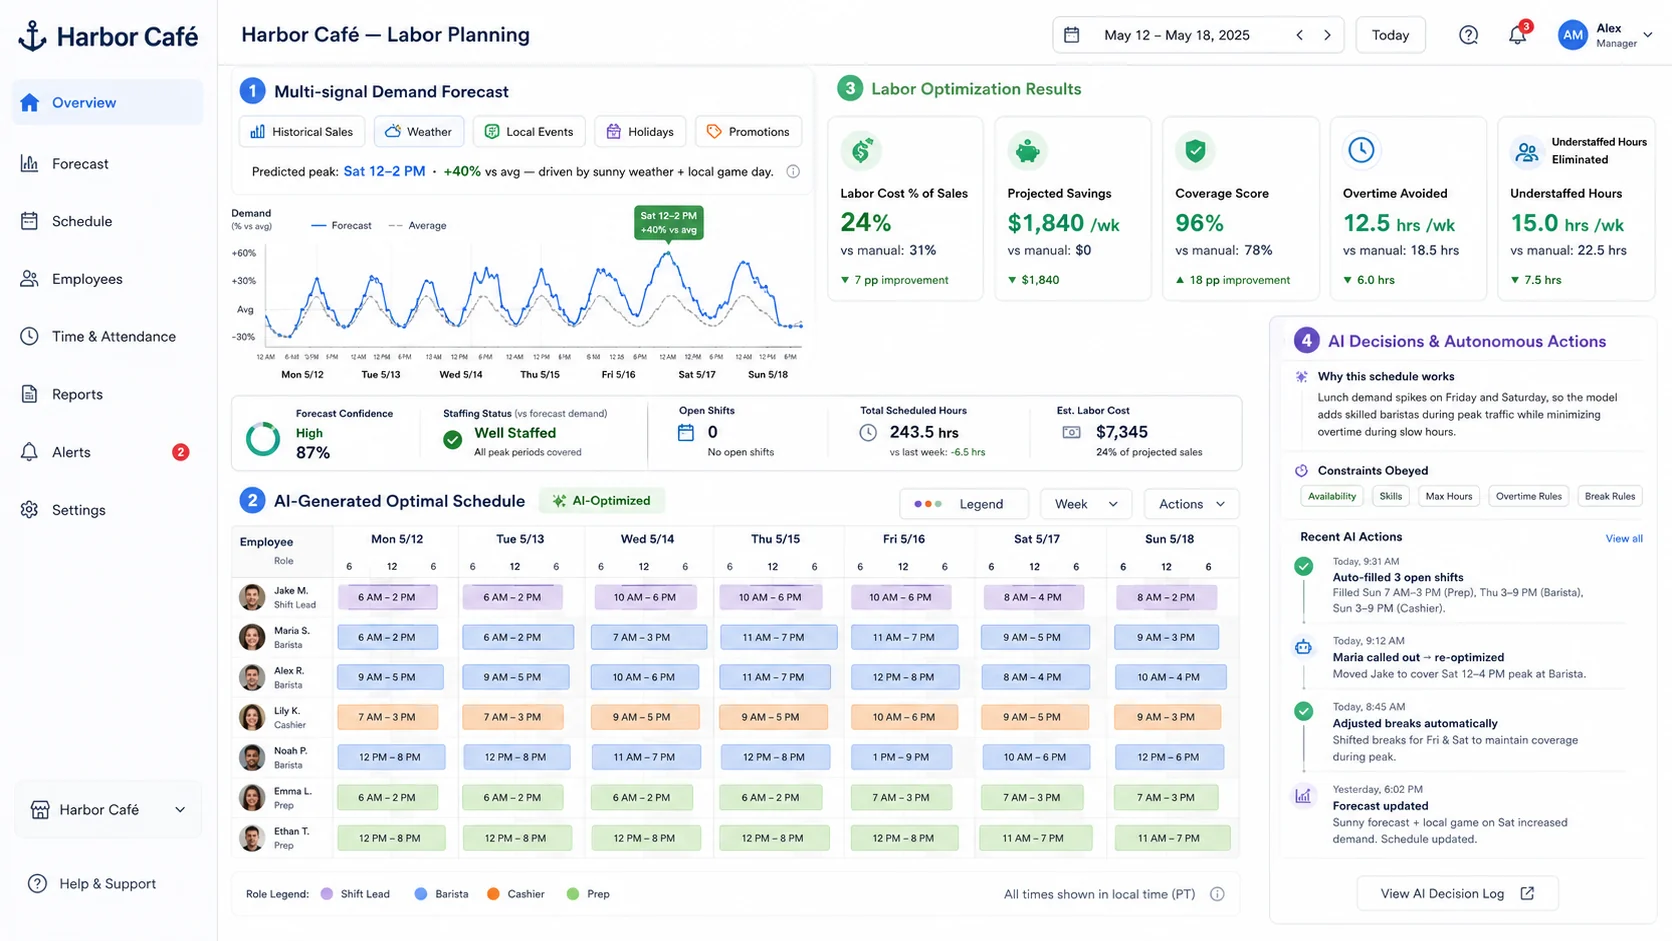Click View AI Decision Log button

click(x=1457, y=894)
